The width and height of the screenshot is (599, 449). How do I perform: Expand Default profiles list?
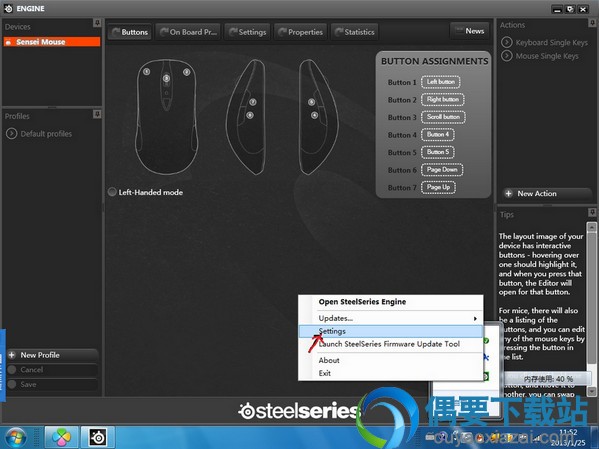[x=11, y=134]
